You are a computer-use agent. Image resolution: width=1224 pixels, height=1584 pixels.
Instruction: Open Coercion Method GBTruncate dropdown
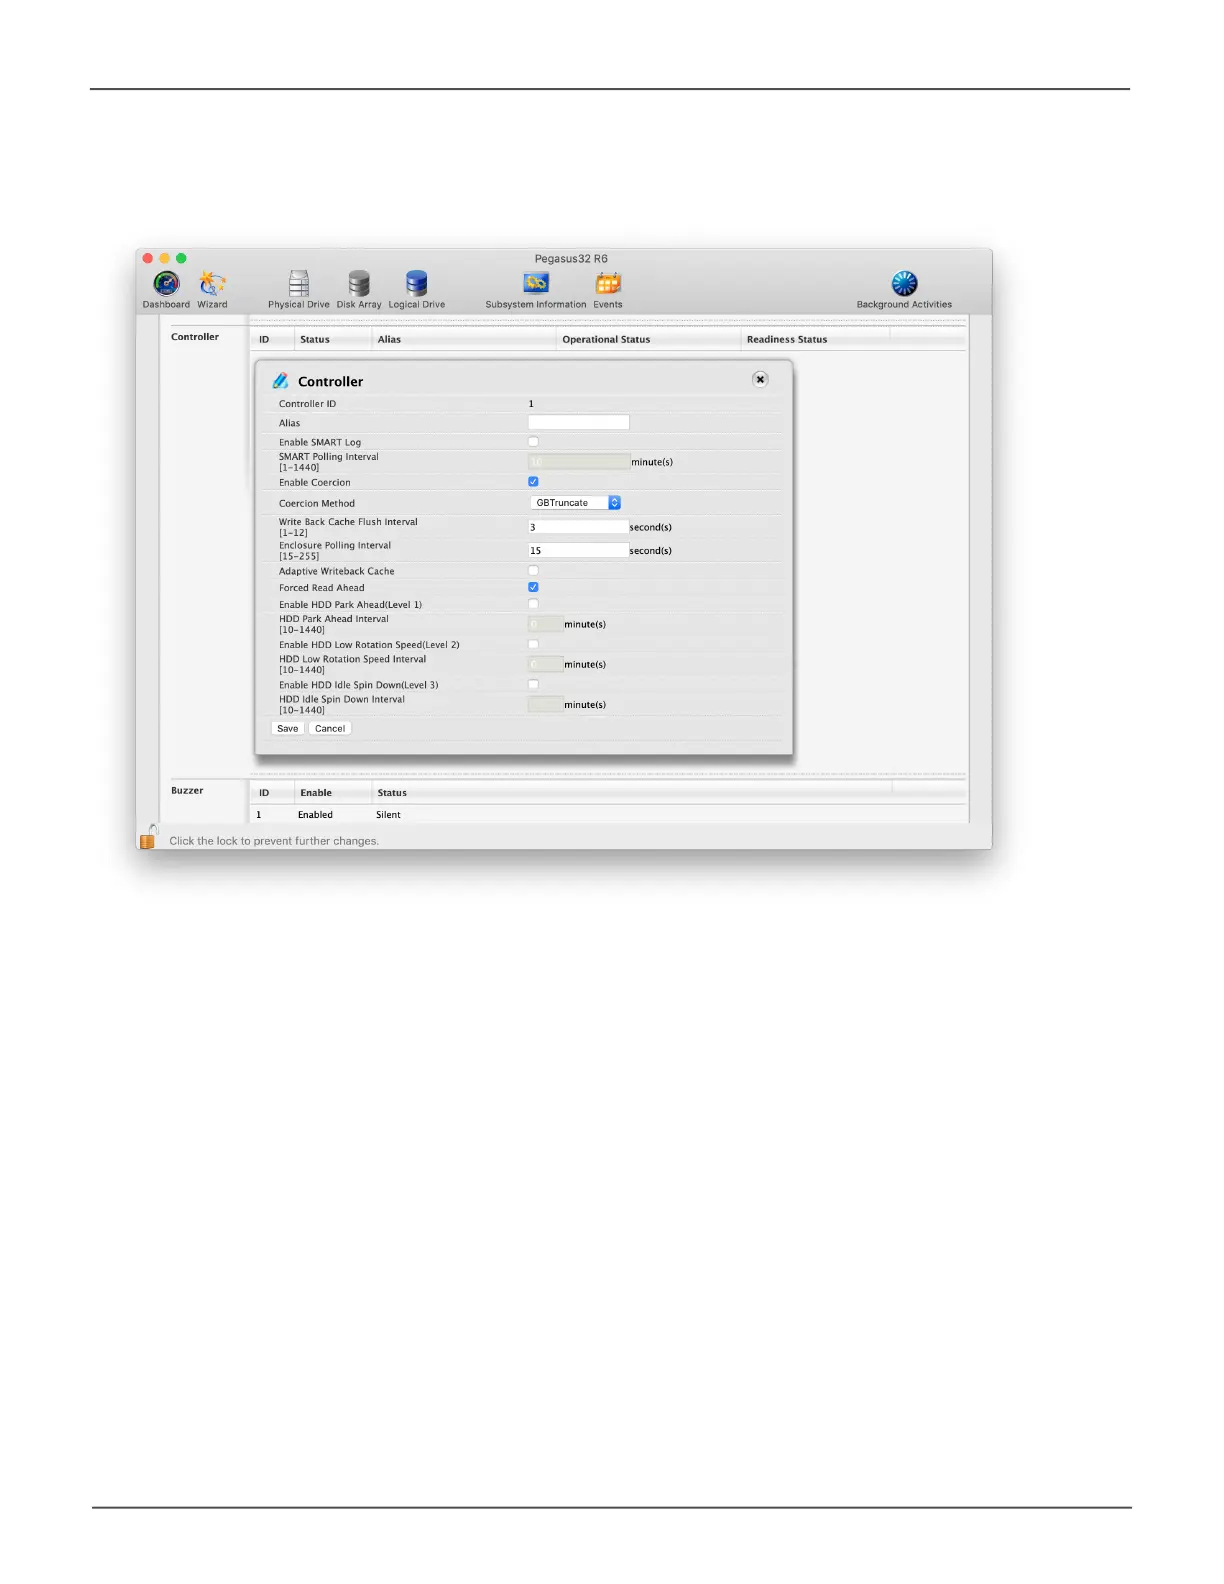point(575,503)
